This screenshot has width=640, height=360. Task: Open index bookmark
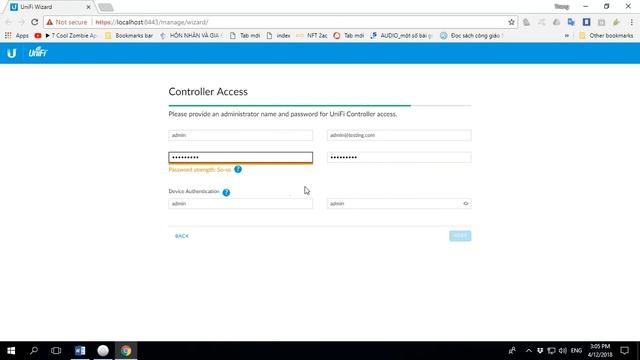(x=278, y=36)
